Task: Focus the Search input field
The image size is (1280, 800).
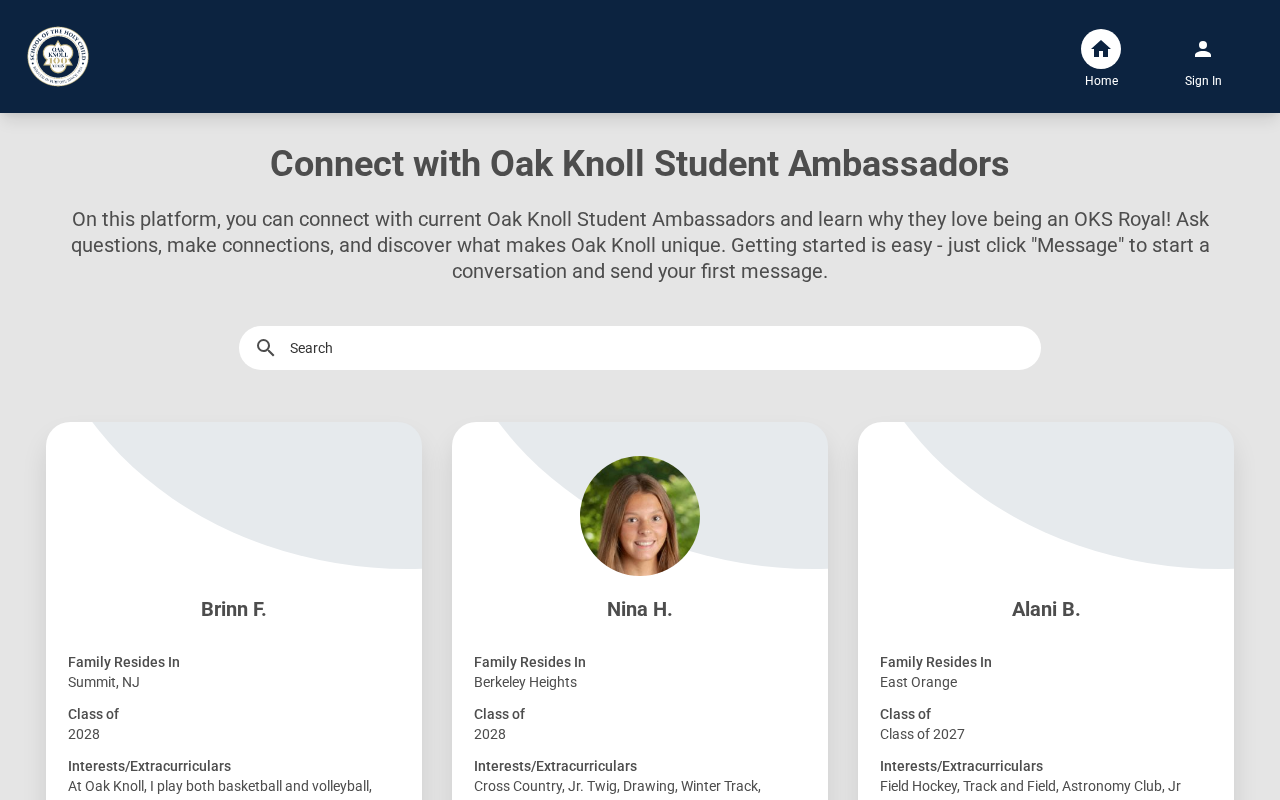Action: coord(650,348)
